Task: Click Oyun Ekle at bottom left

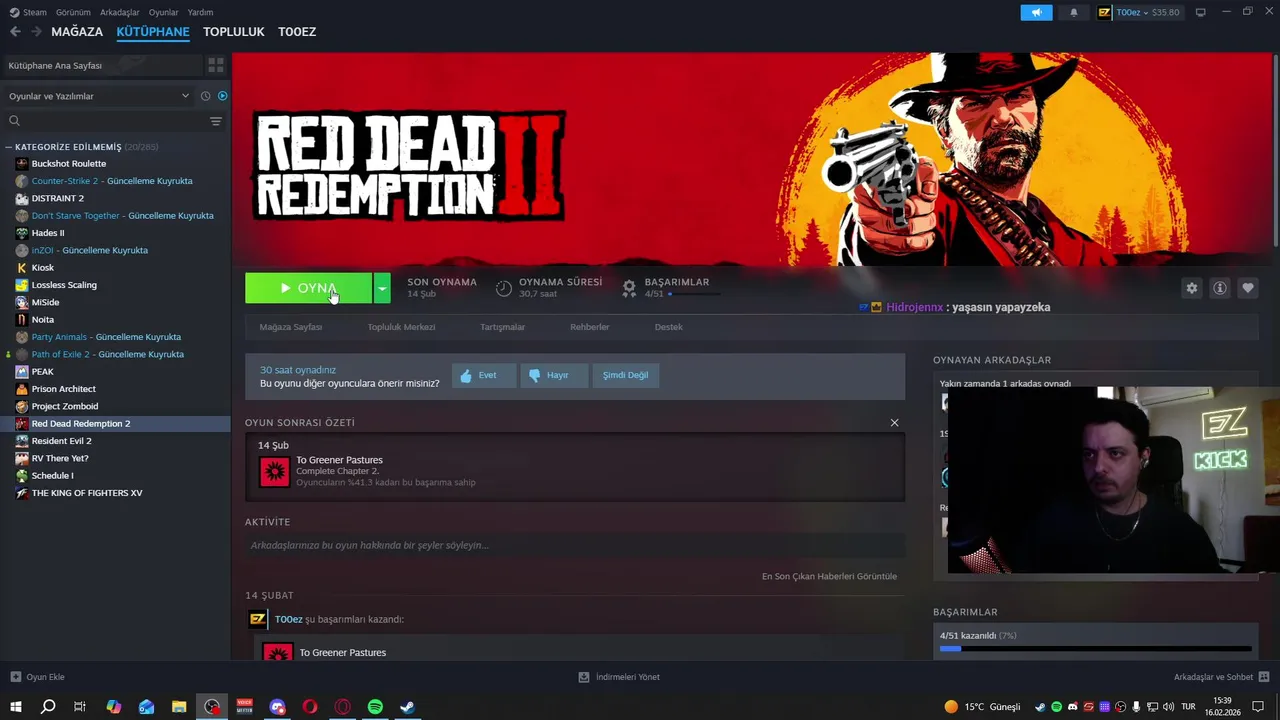Action: 37,677
